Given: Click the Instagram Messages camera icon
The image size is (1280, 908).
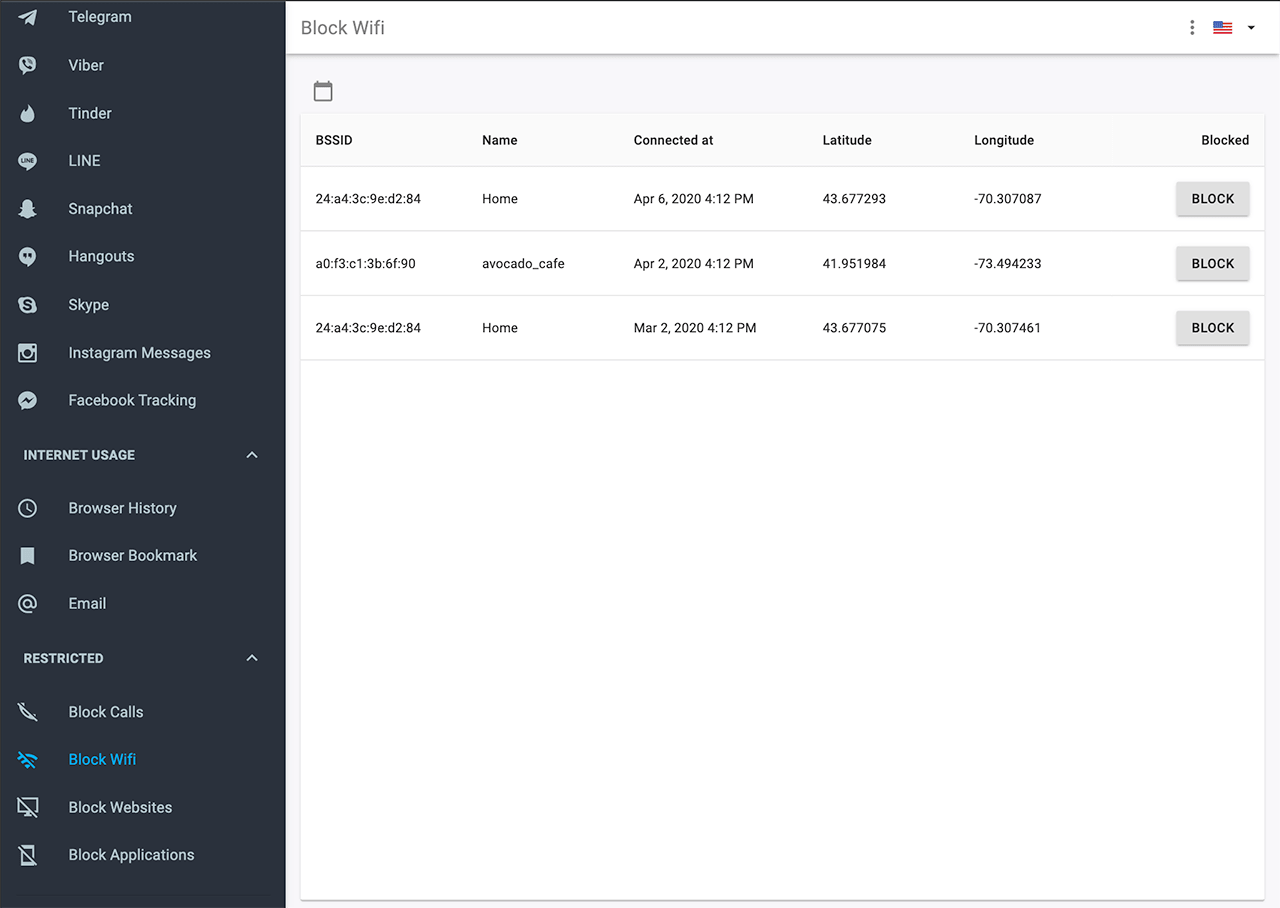Looking at the screenshot, I should (x=28, y=353).
